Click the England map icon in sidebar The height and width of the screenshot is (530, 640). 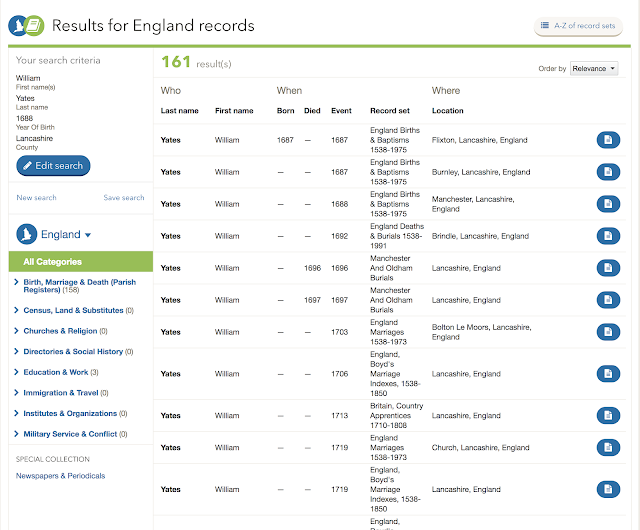point(27,234)
